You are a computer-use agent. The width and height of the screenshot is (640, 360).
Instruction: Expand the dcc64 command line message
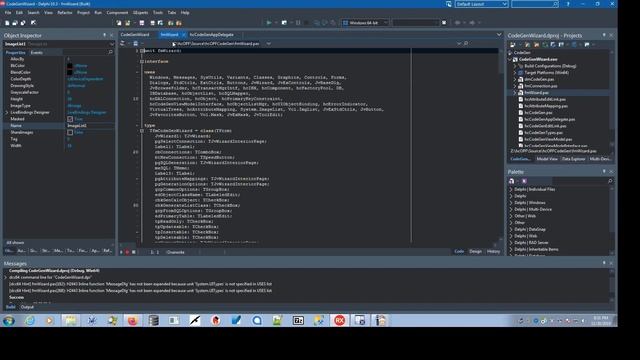pos(6,277)
